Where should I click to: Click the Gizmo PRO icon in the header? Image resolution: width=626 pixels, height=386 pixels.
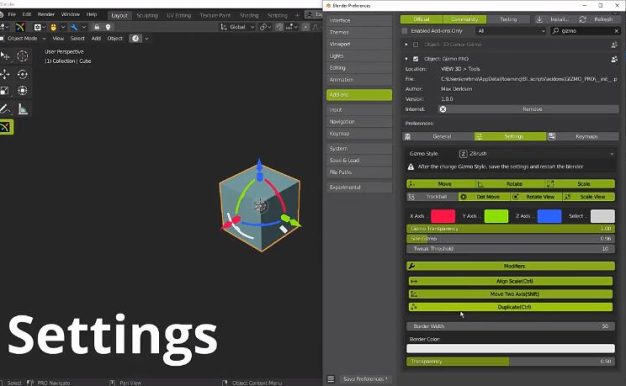pyautogui.click(x=20, y=27)
